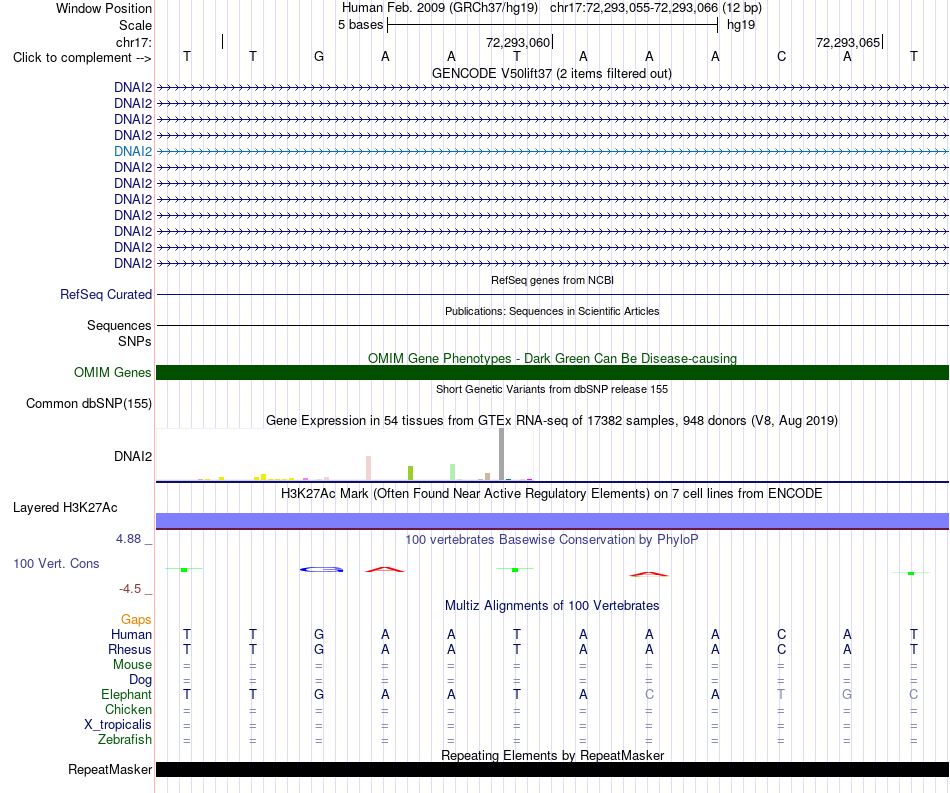Click the publications Sequences track line

(552, 325)
